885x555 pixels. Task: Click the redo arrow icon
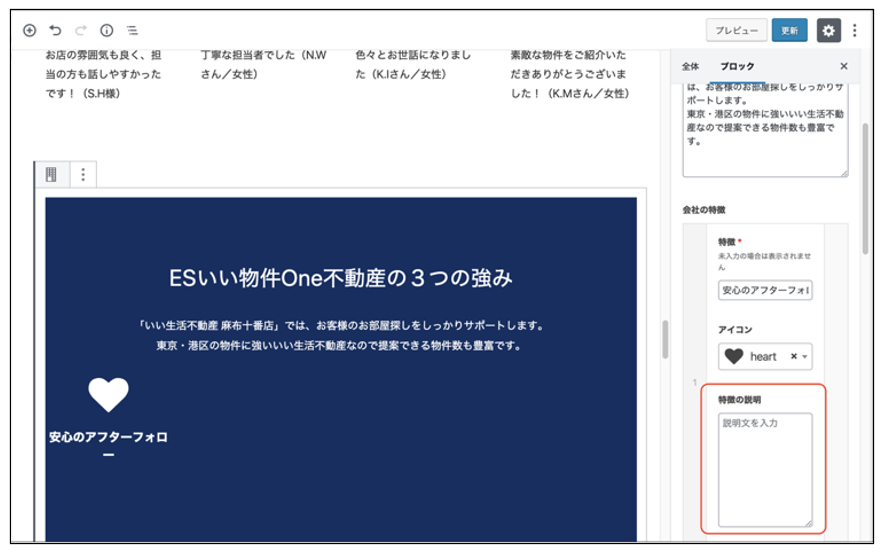pos(81,31)
